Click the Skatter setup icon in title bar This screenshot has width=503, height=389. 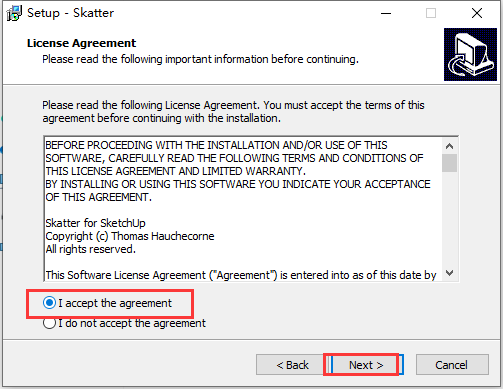point(14,13)
